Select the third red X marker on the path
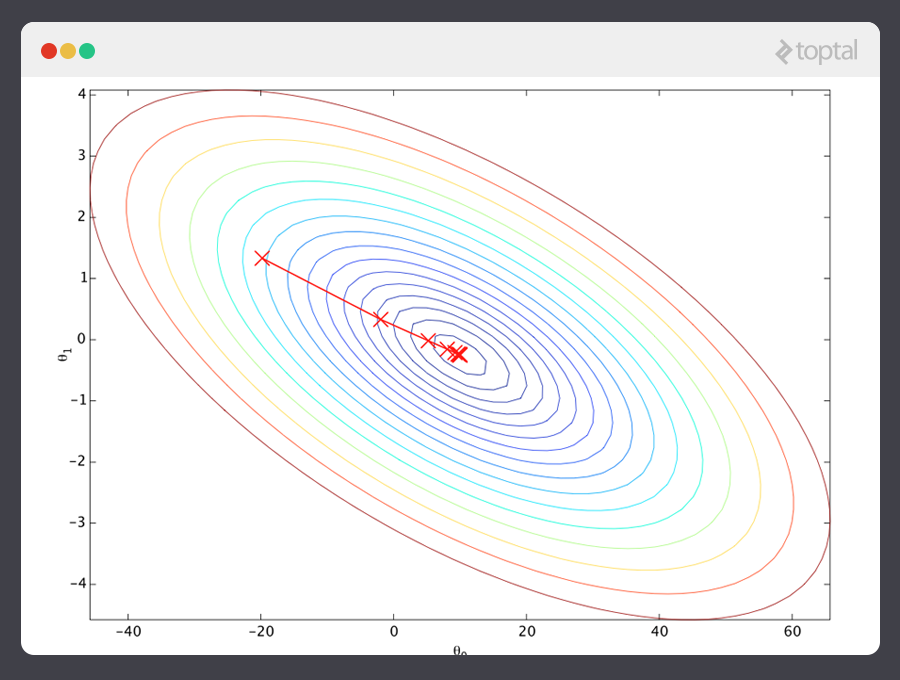Screen dimensions: 900x680 click(428, 340)
